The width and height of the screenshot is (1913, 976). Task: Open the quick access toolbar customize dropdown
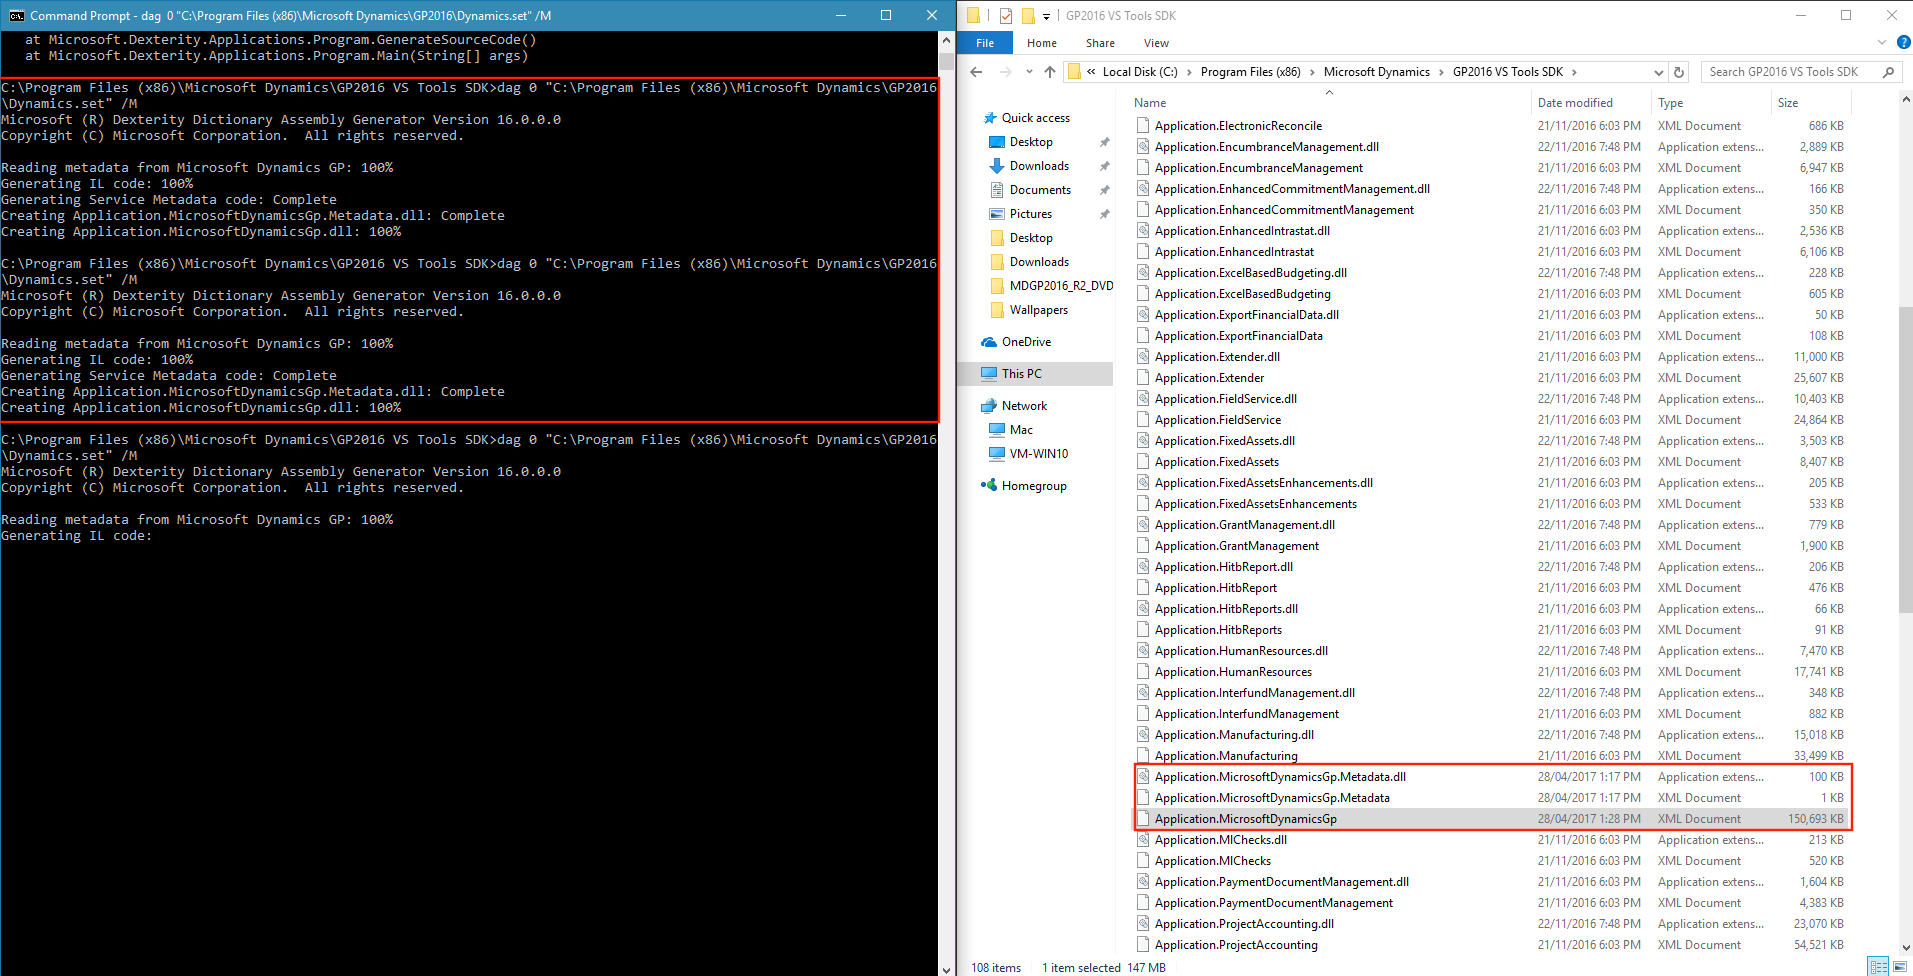(x=1046, y=16)
